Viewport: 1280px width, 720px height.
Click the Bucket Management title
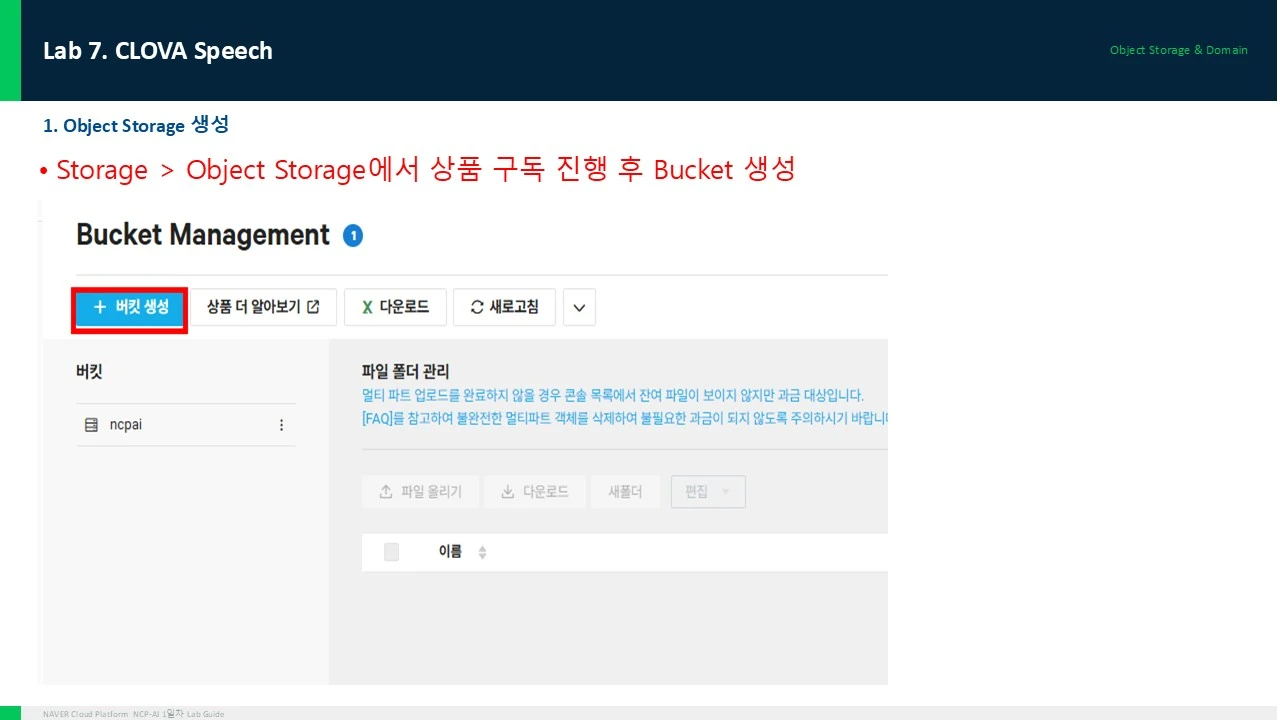tap(203, 235)
